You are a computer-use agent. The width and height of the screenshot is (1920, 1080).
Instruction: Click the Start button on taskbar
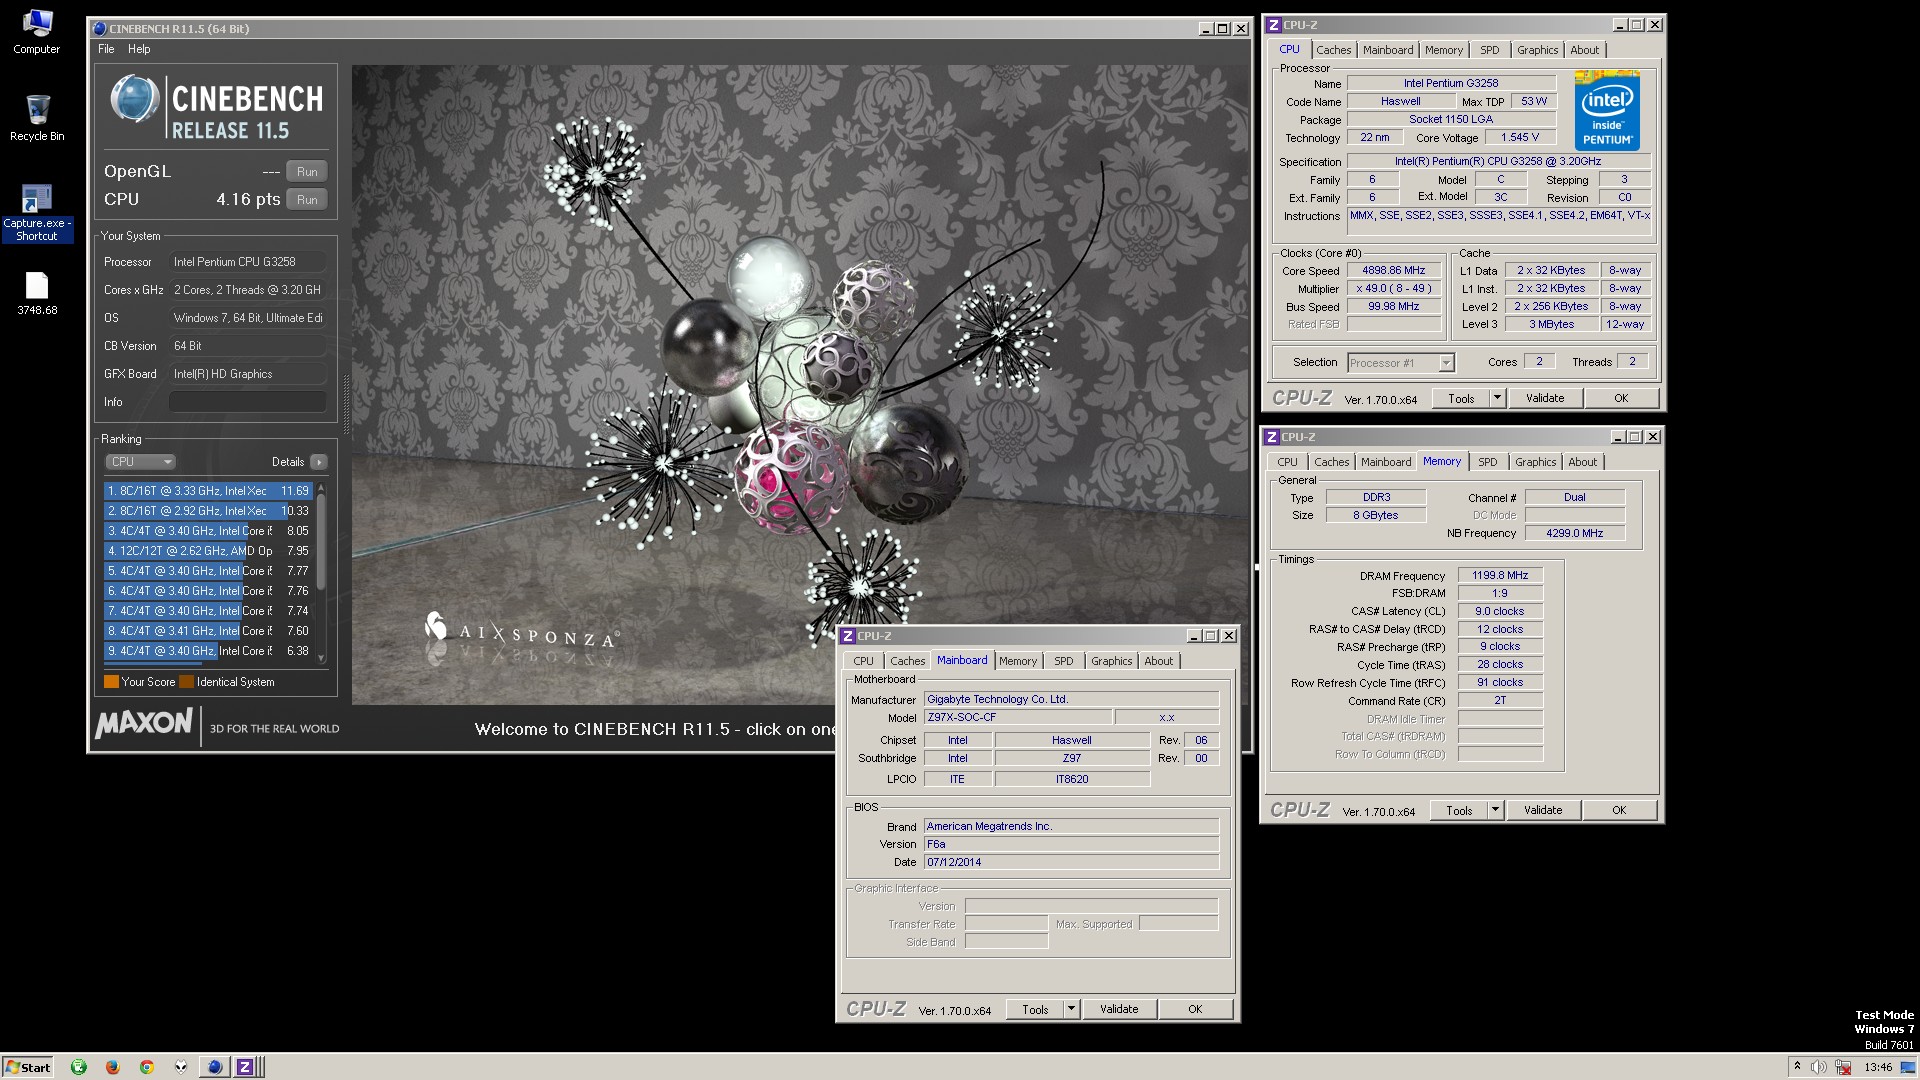coord(28,1067)
